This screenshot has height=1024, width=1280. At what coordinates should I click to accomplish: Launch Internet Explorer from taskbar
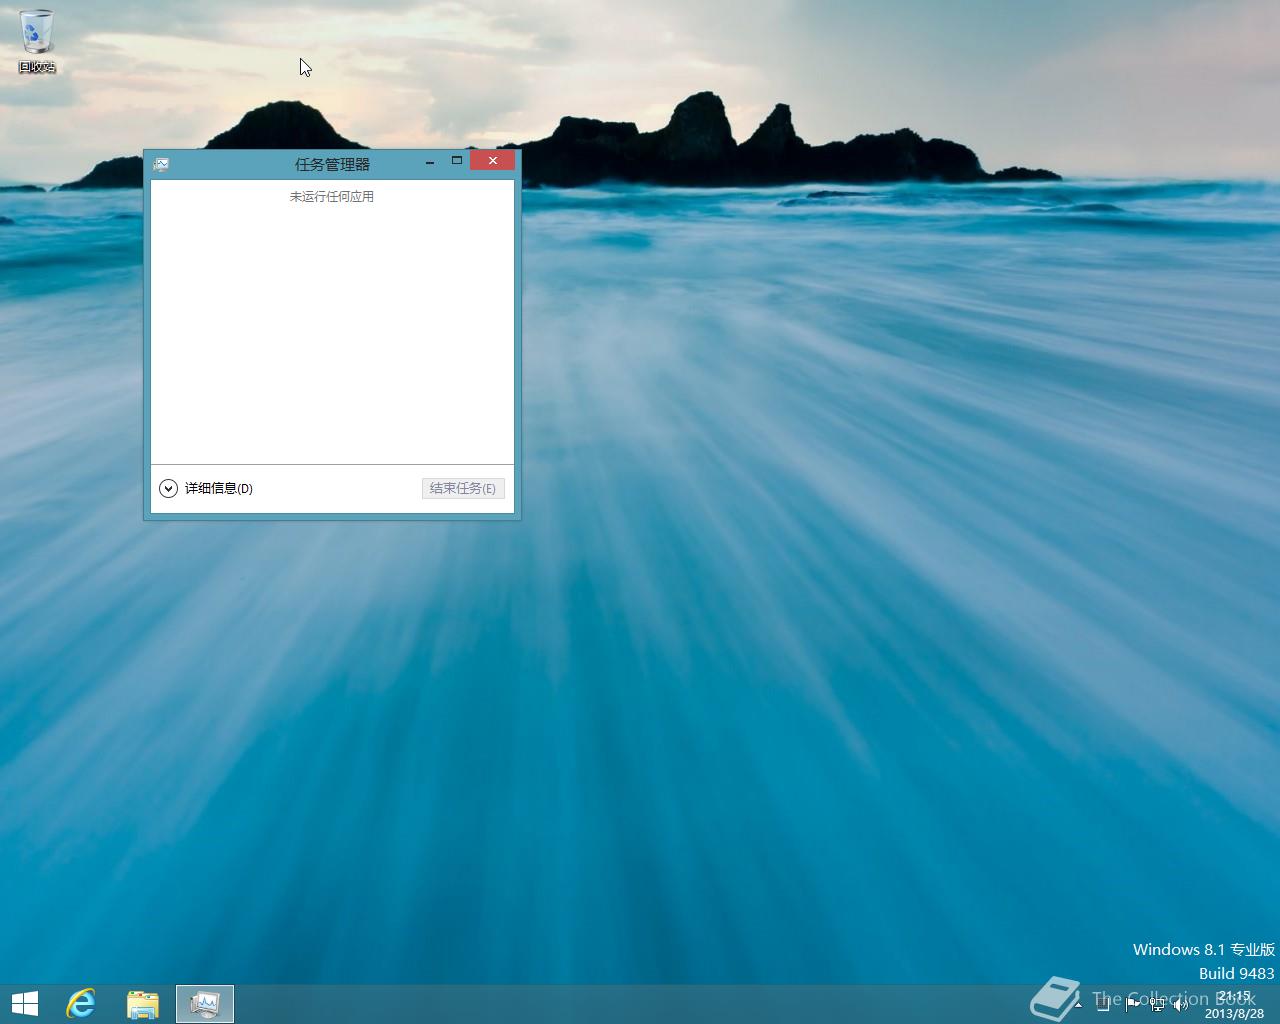(81, 1004)
